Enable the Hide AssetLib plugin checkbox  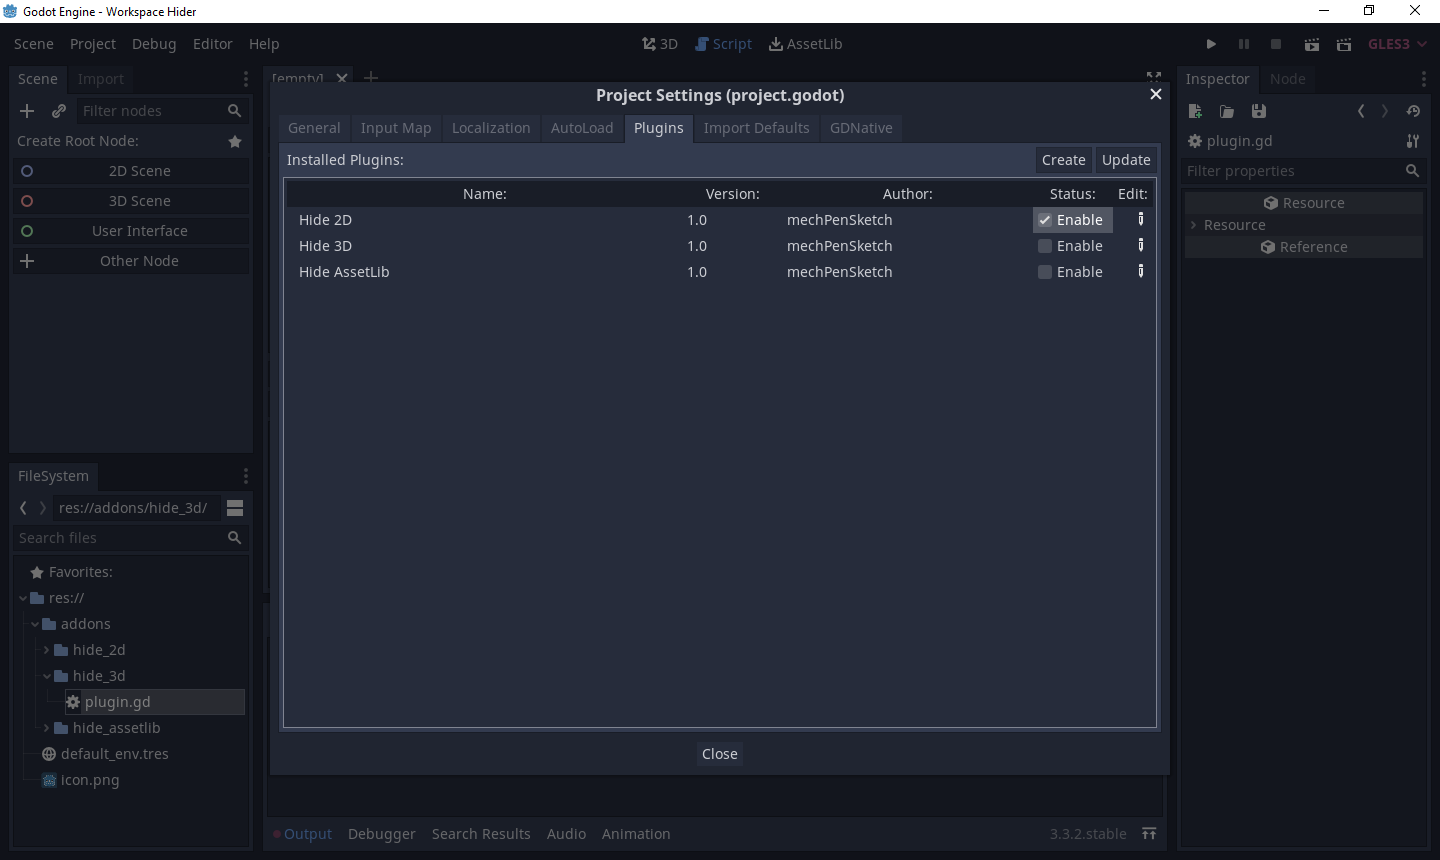[x=1045, y=272]
